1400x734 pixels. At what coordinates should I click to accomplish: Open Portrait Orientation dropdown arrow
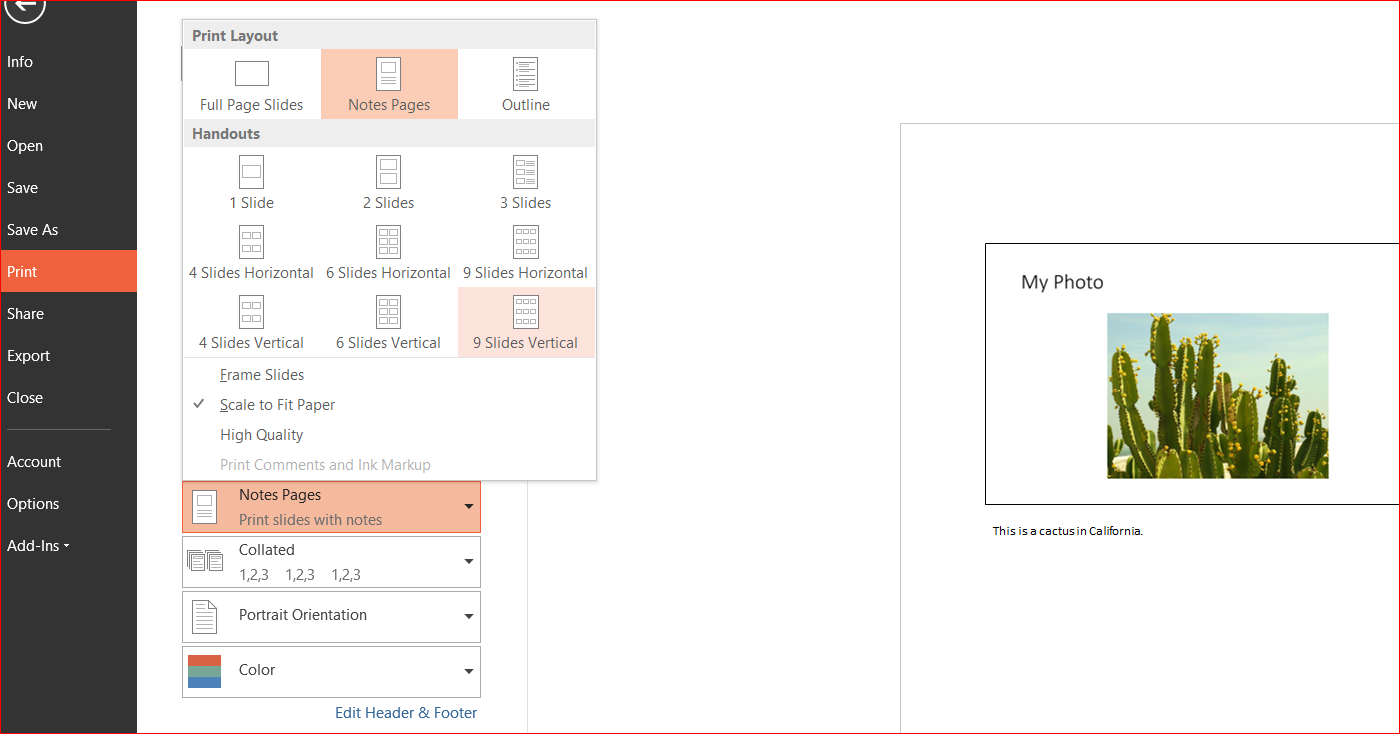coord(469,617)
